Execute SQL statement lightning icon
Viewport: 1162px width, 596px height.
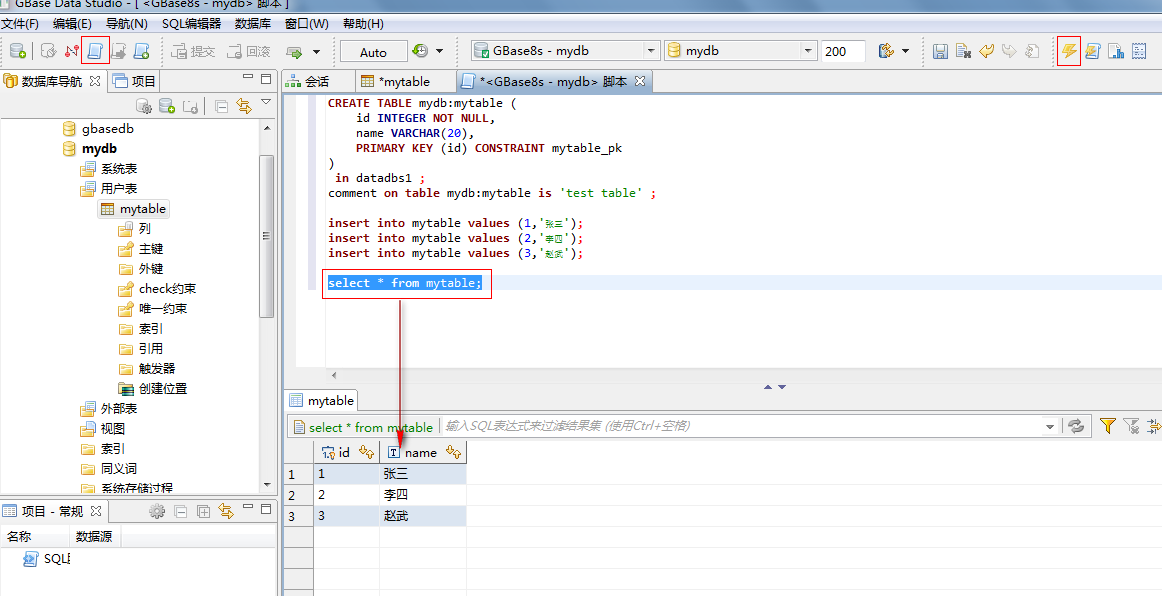[1069, 51]
